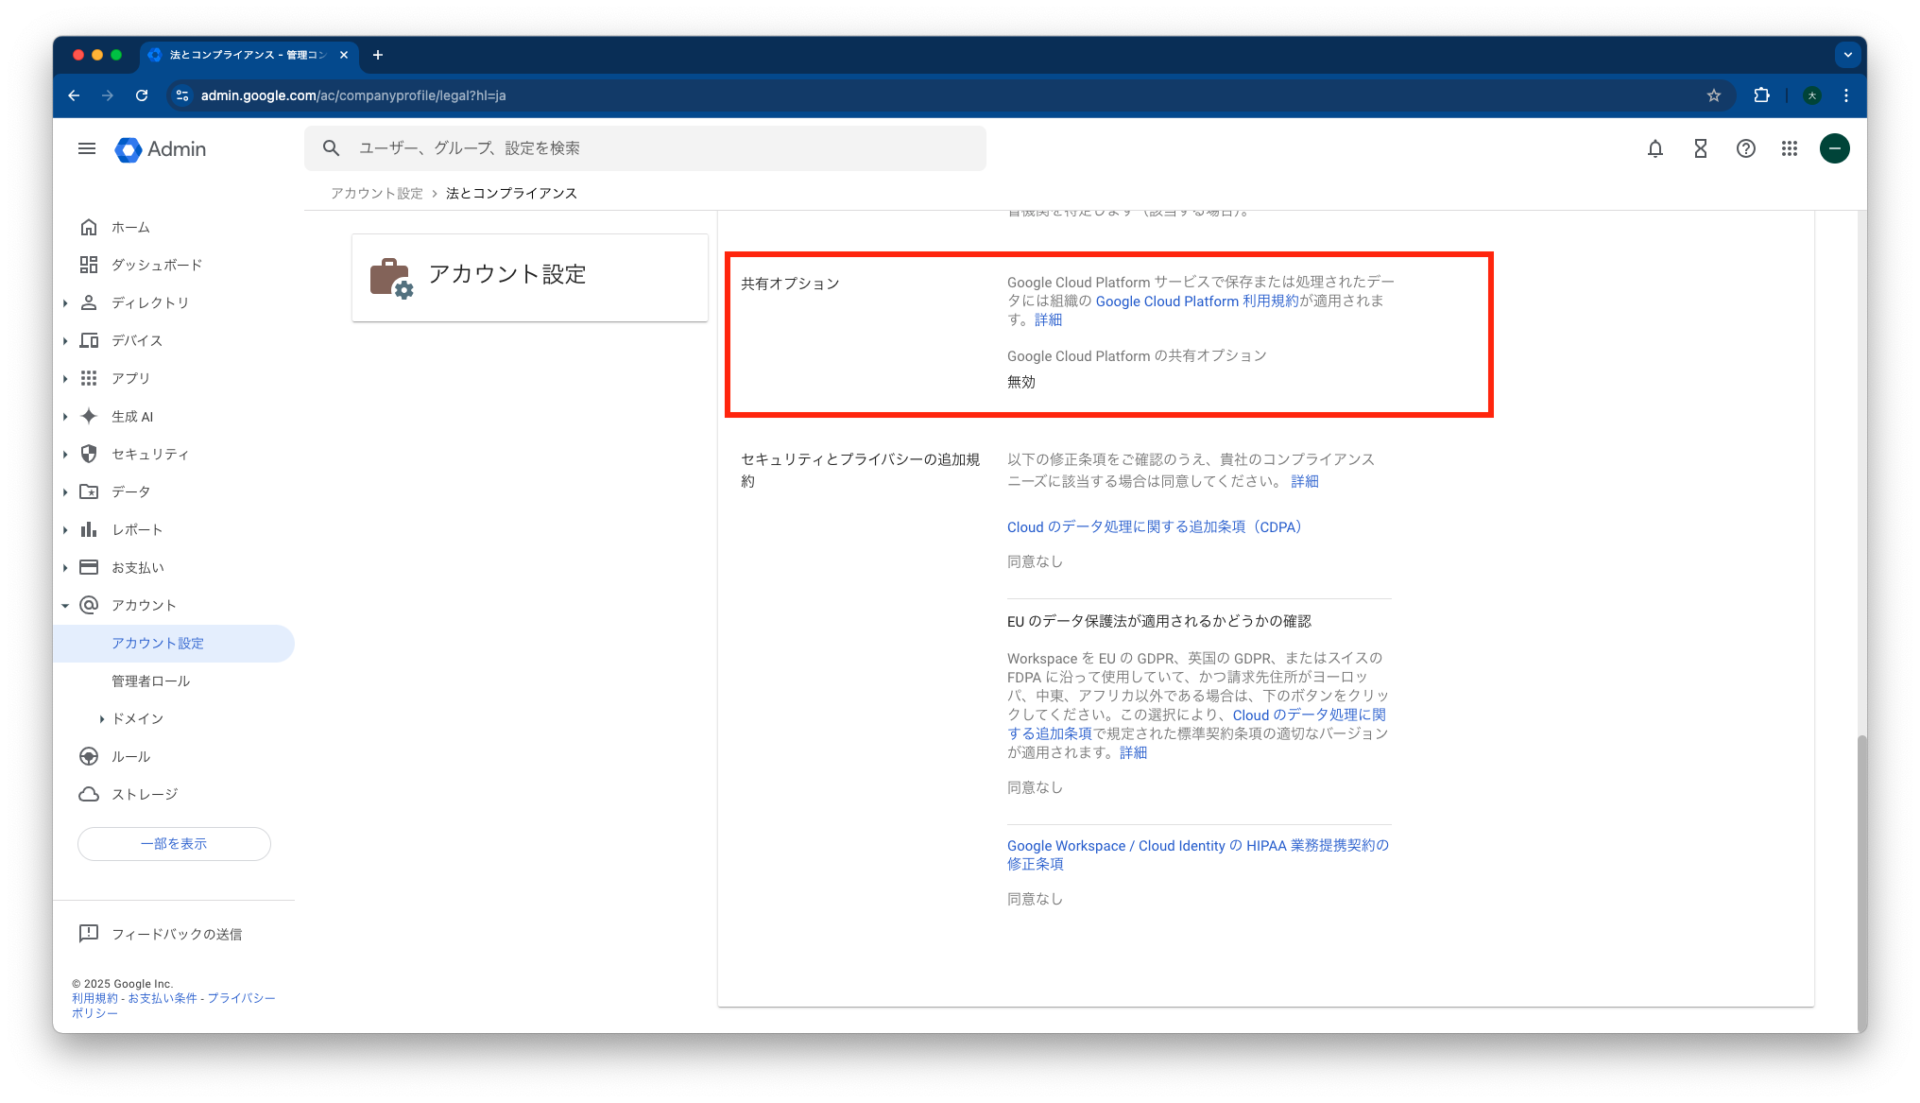The image size is (1920, 1103).
Task: Reload the current page
Action: [x=142, y=96]
